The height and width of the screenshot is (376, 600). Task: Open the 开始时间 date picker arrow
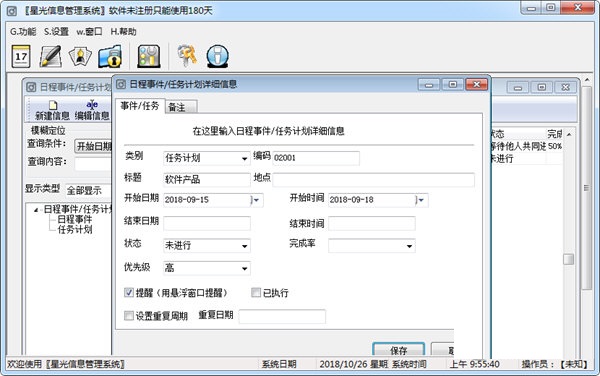[x=422, y=200]
